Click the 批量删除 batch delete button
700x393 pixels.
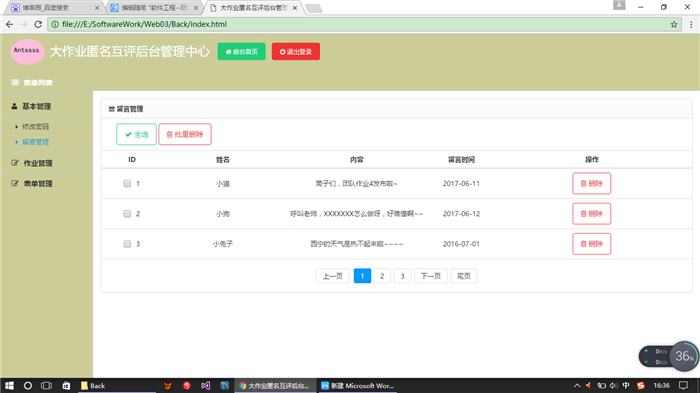pyautogui.click(x=185, y=134)
